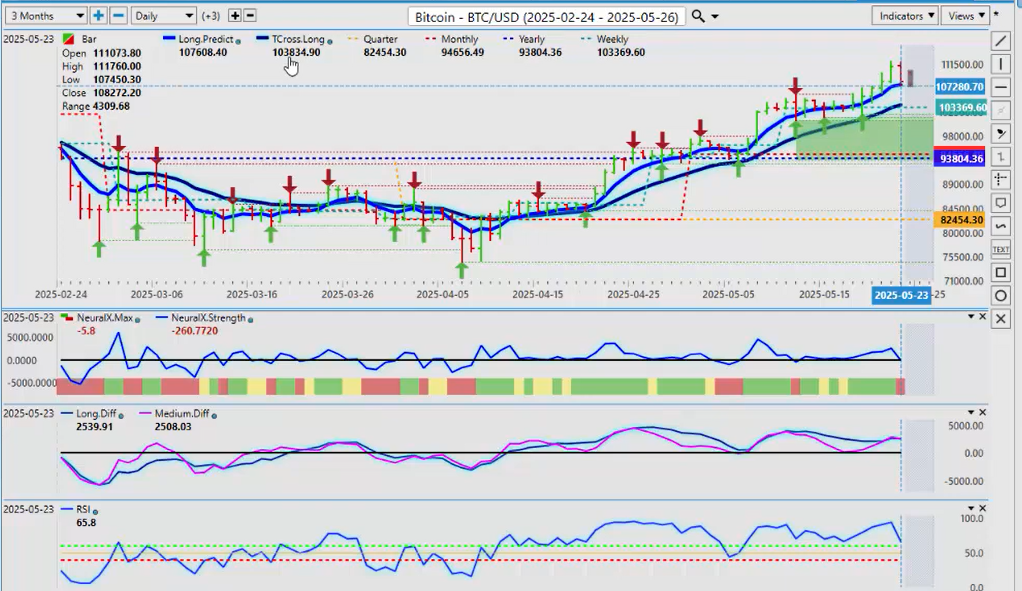Image resolution: width=1022 pixels, height=591 pixels.
Task: Select the rectangle drawing tool
Action: click(1000, 272)
